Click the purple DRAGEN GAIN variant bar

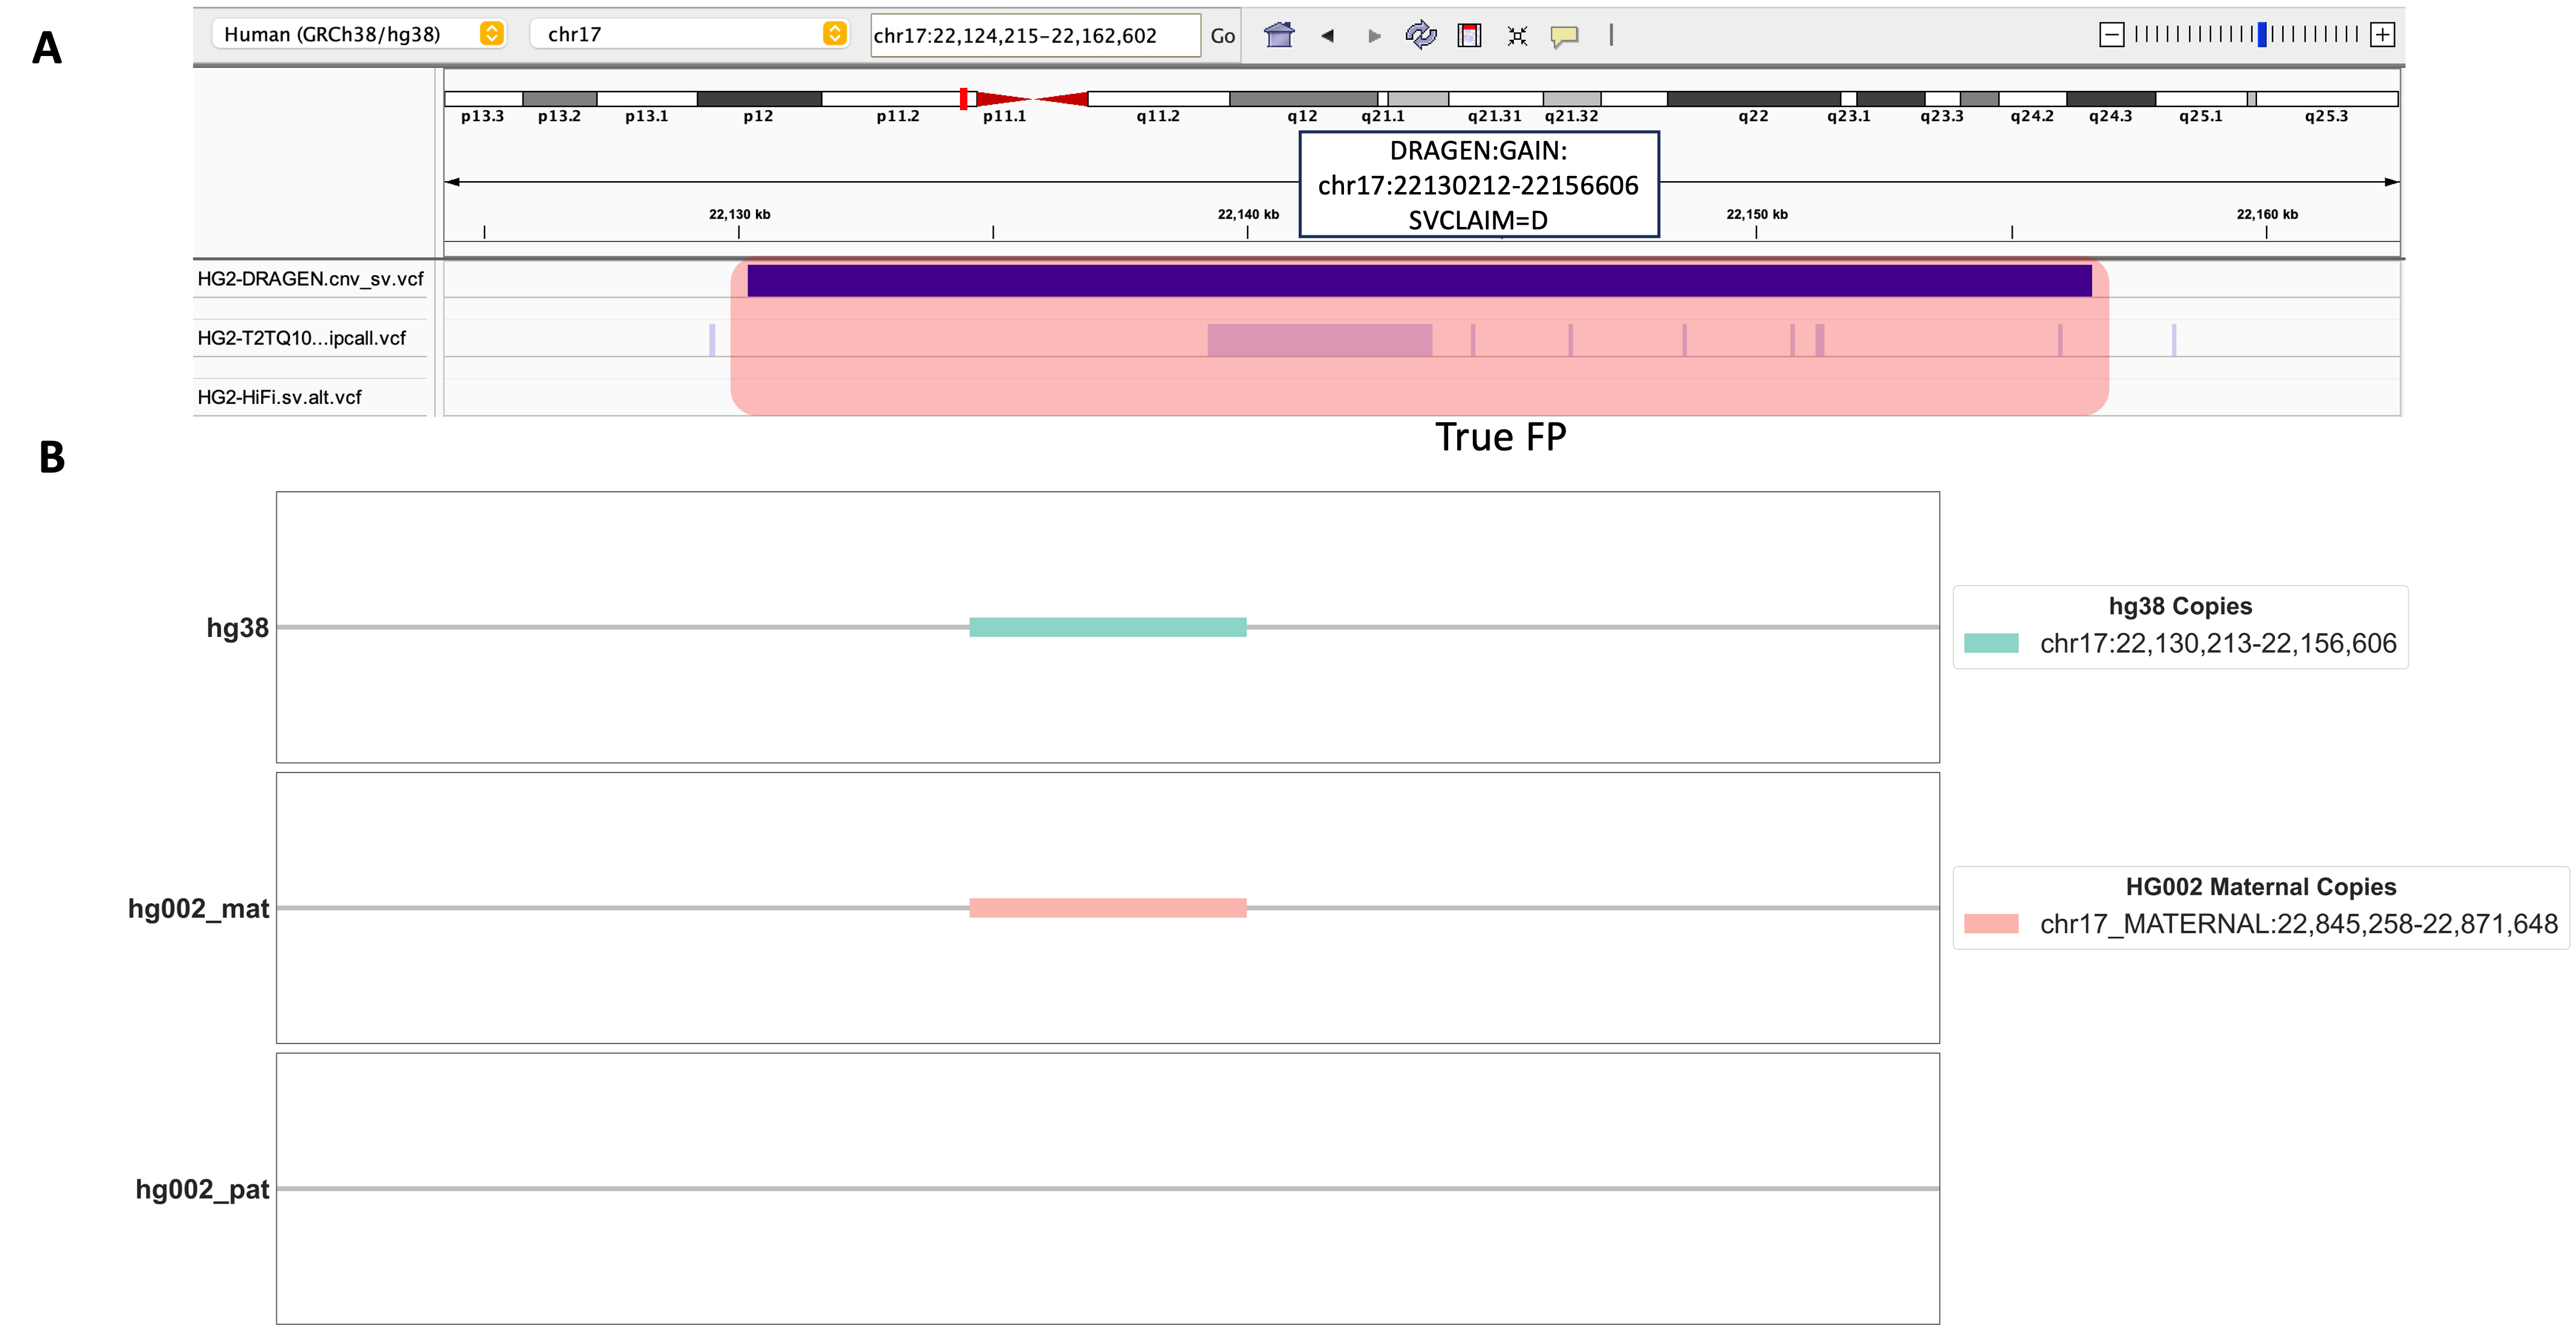1419,280
